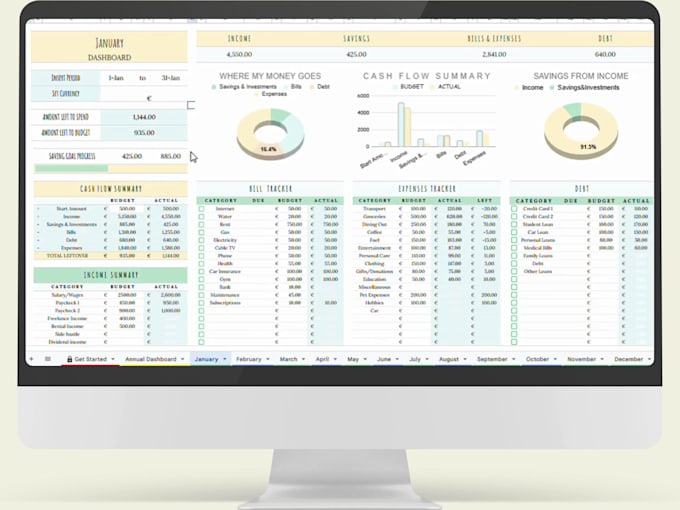Viewport: 680px width, 510px height.
Task: Open the October tab dropdown arrow
Action: (x=555, y=359)
